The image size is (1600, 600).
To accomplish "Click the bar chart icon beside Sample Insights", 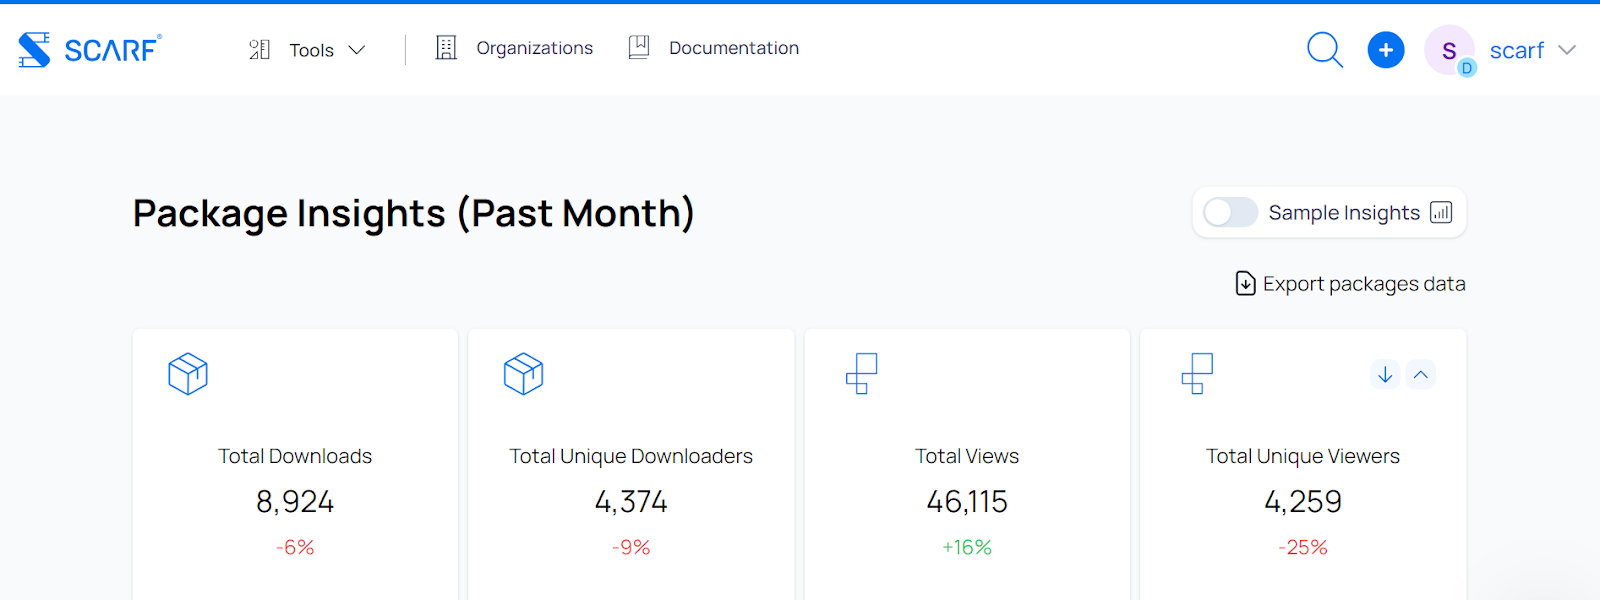I will coord(1441,212).
